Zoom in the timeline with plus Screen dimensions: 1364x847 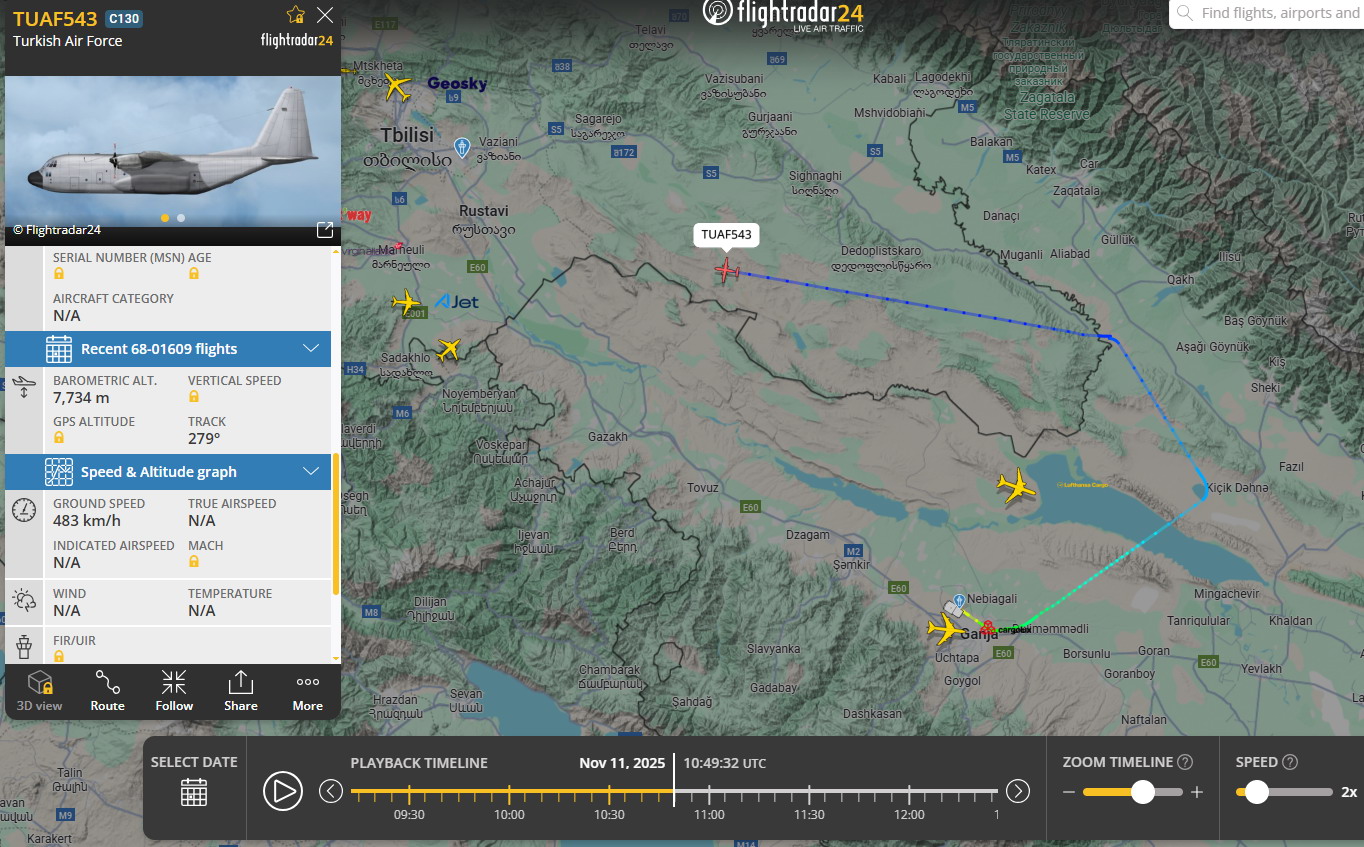point(1197,793)
